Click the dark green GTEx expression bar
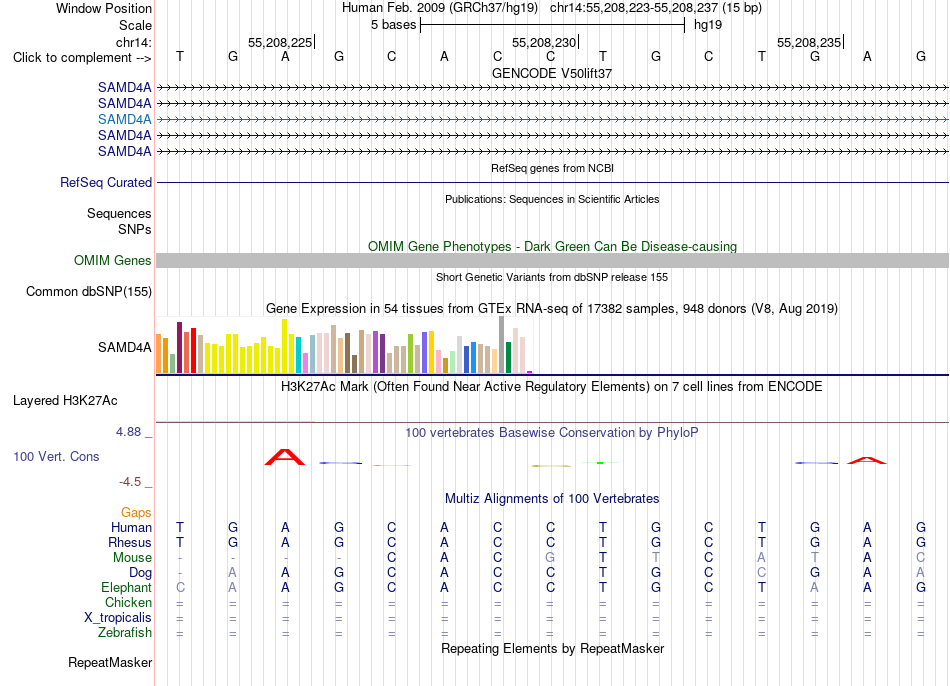Image resolution: width=950 pixels, height=686 pixels. coord(508,358)
